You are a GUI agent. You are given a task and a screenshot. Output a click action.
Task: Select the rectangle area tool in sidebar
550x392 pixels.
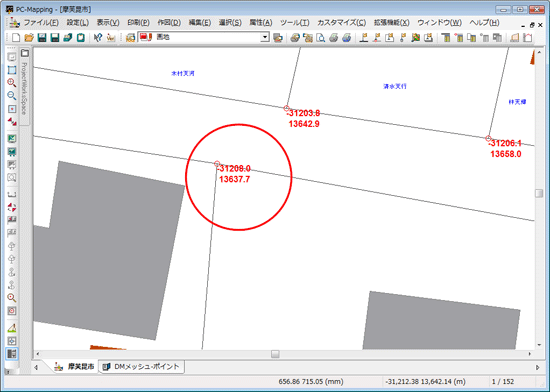(12, 70)
